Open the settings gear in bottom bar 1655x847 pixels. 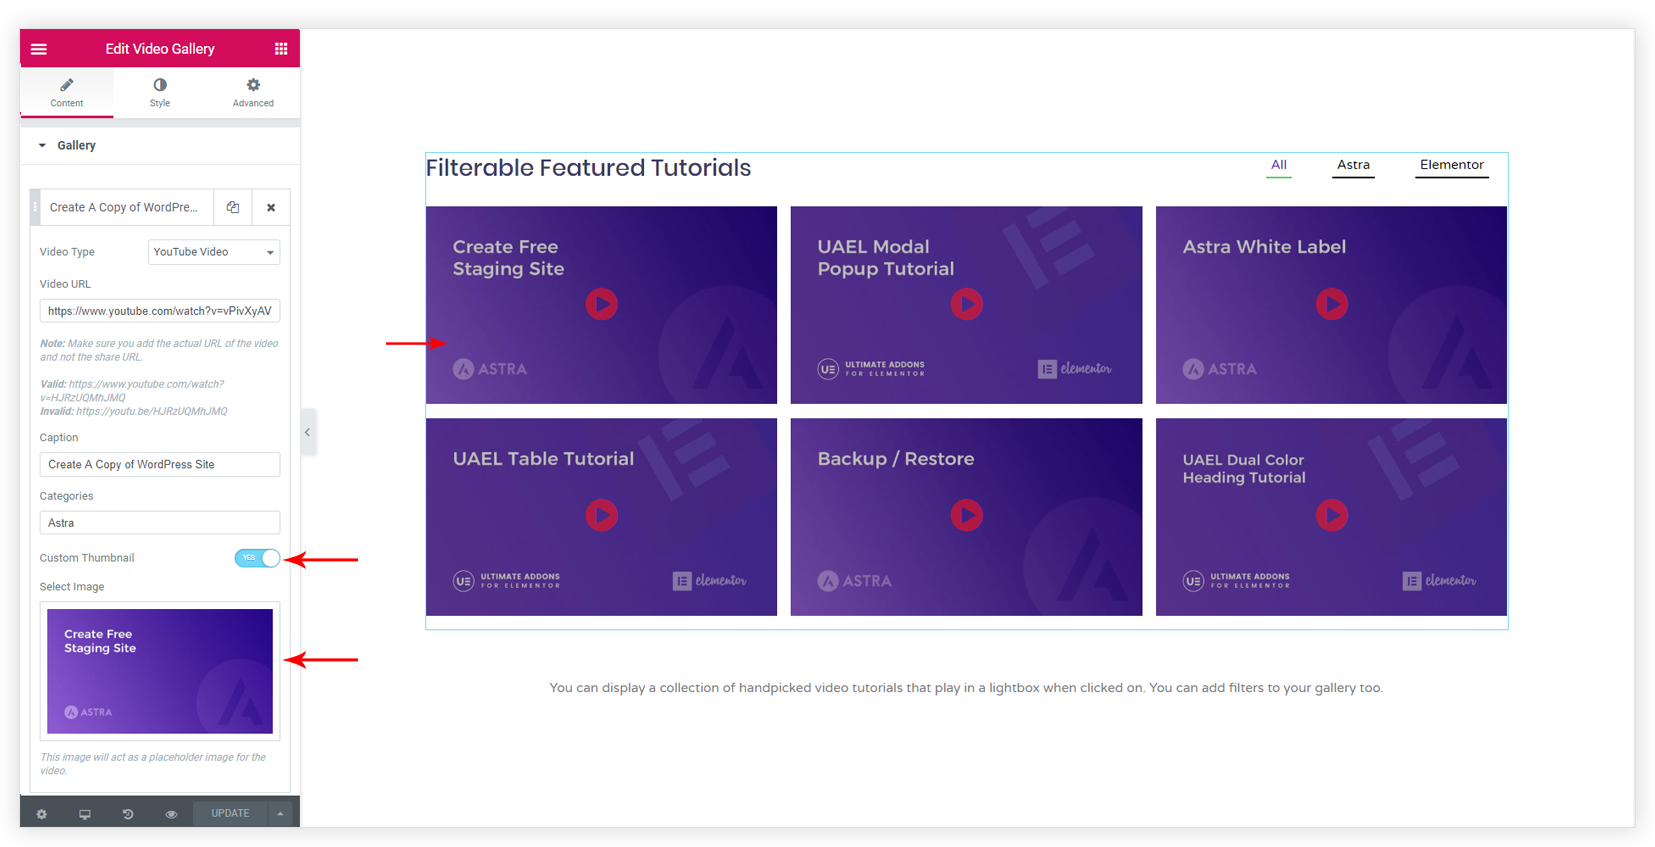[41, 814]
